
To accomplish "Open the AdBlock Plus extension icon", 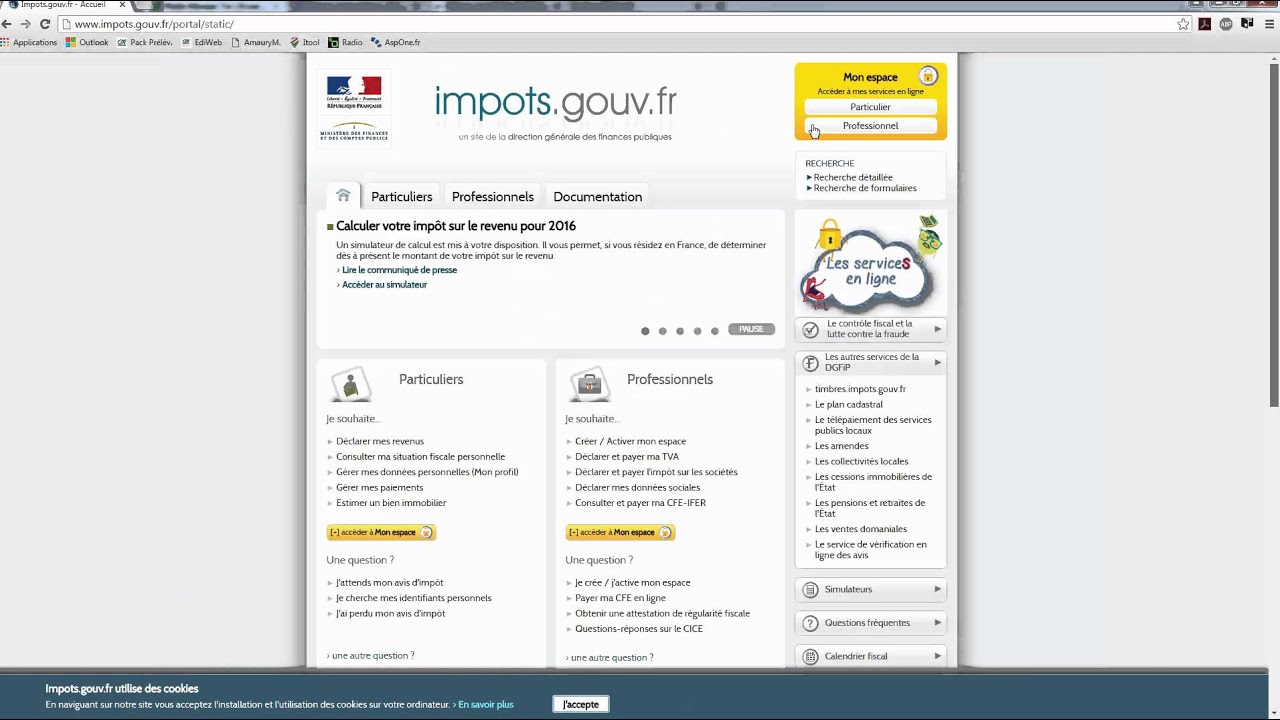I will coord(1226,24).
